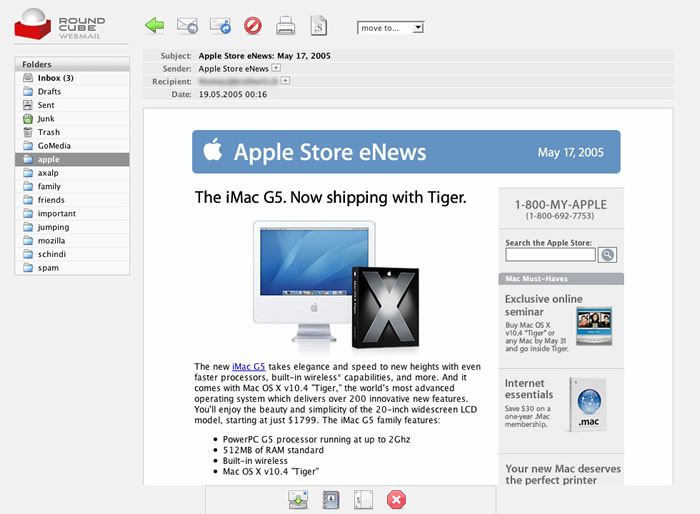The height and width of the screenshot is (514, 700).
Task: Open the jumping folder
Action: [x=72, y=227]
